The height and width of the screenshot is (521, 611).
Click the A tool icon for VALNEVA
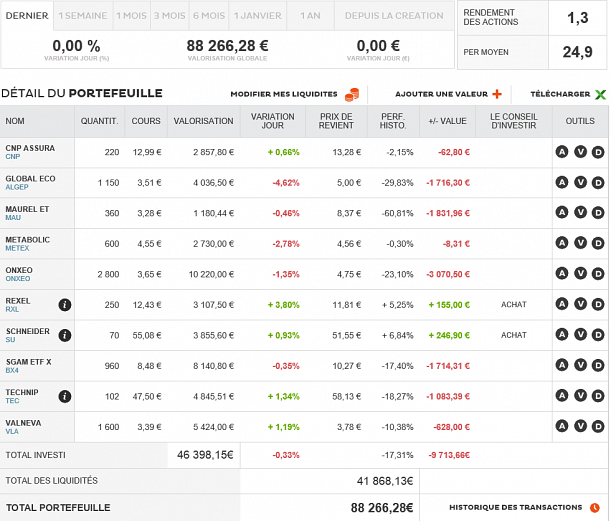[562, 426]
